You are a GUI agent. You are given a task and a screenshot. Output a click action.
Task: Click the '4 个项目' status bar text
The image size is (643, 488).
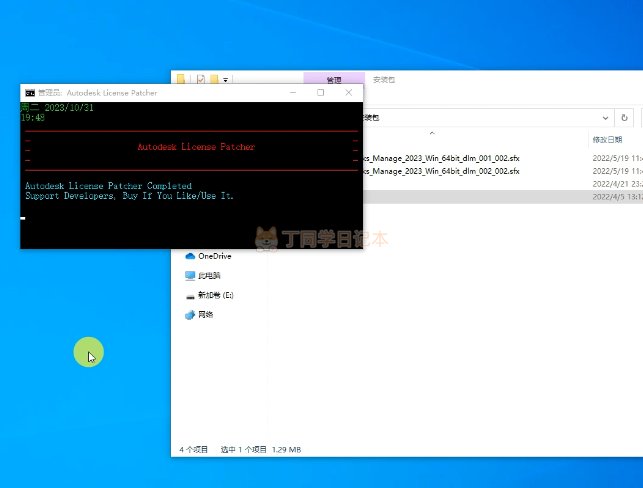coord(194,450)
